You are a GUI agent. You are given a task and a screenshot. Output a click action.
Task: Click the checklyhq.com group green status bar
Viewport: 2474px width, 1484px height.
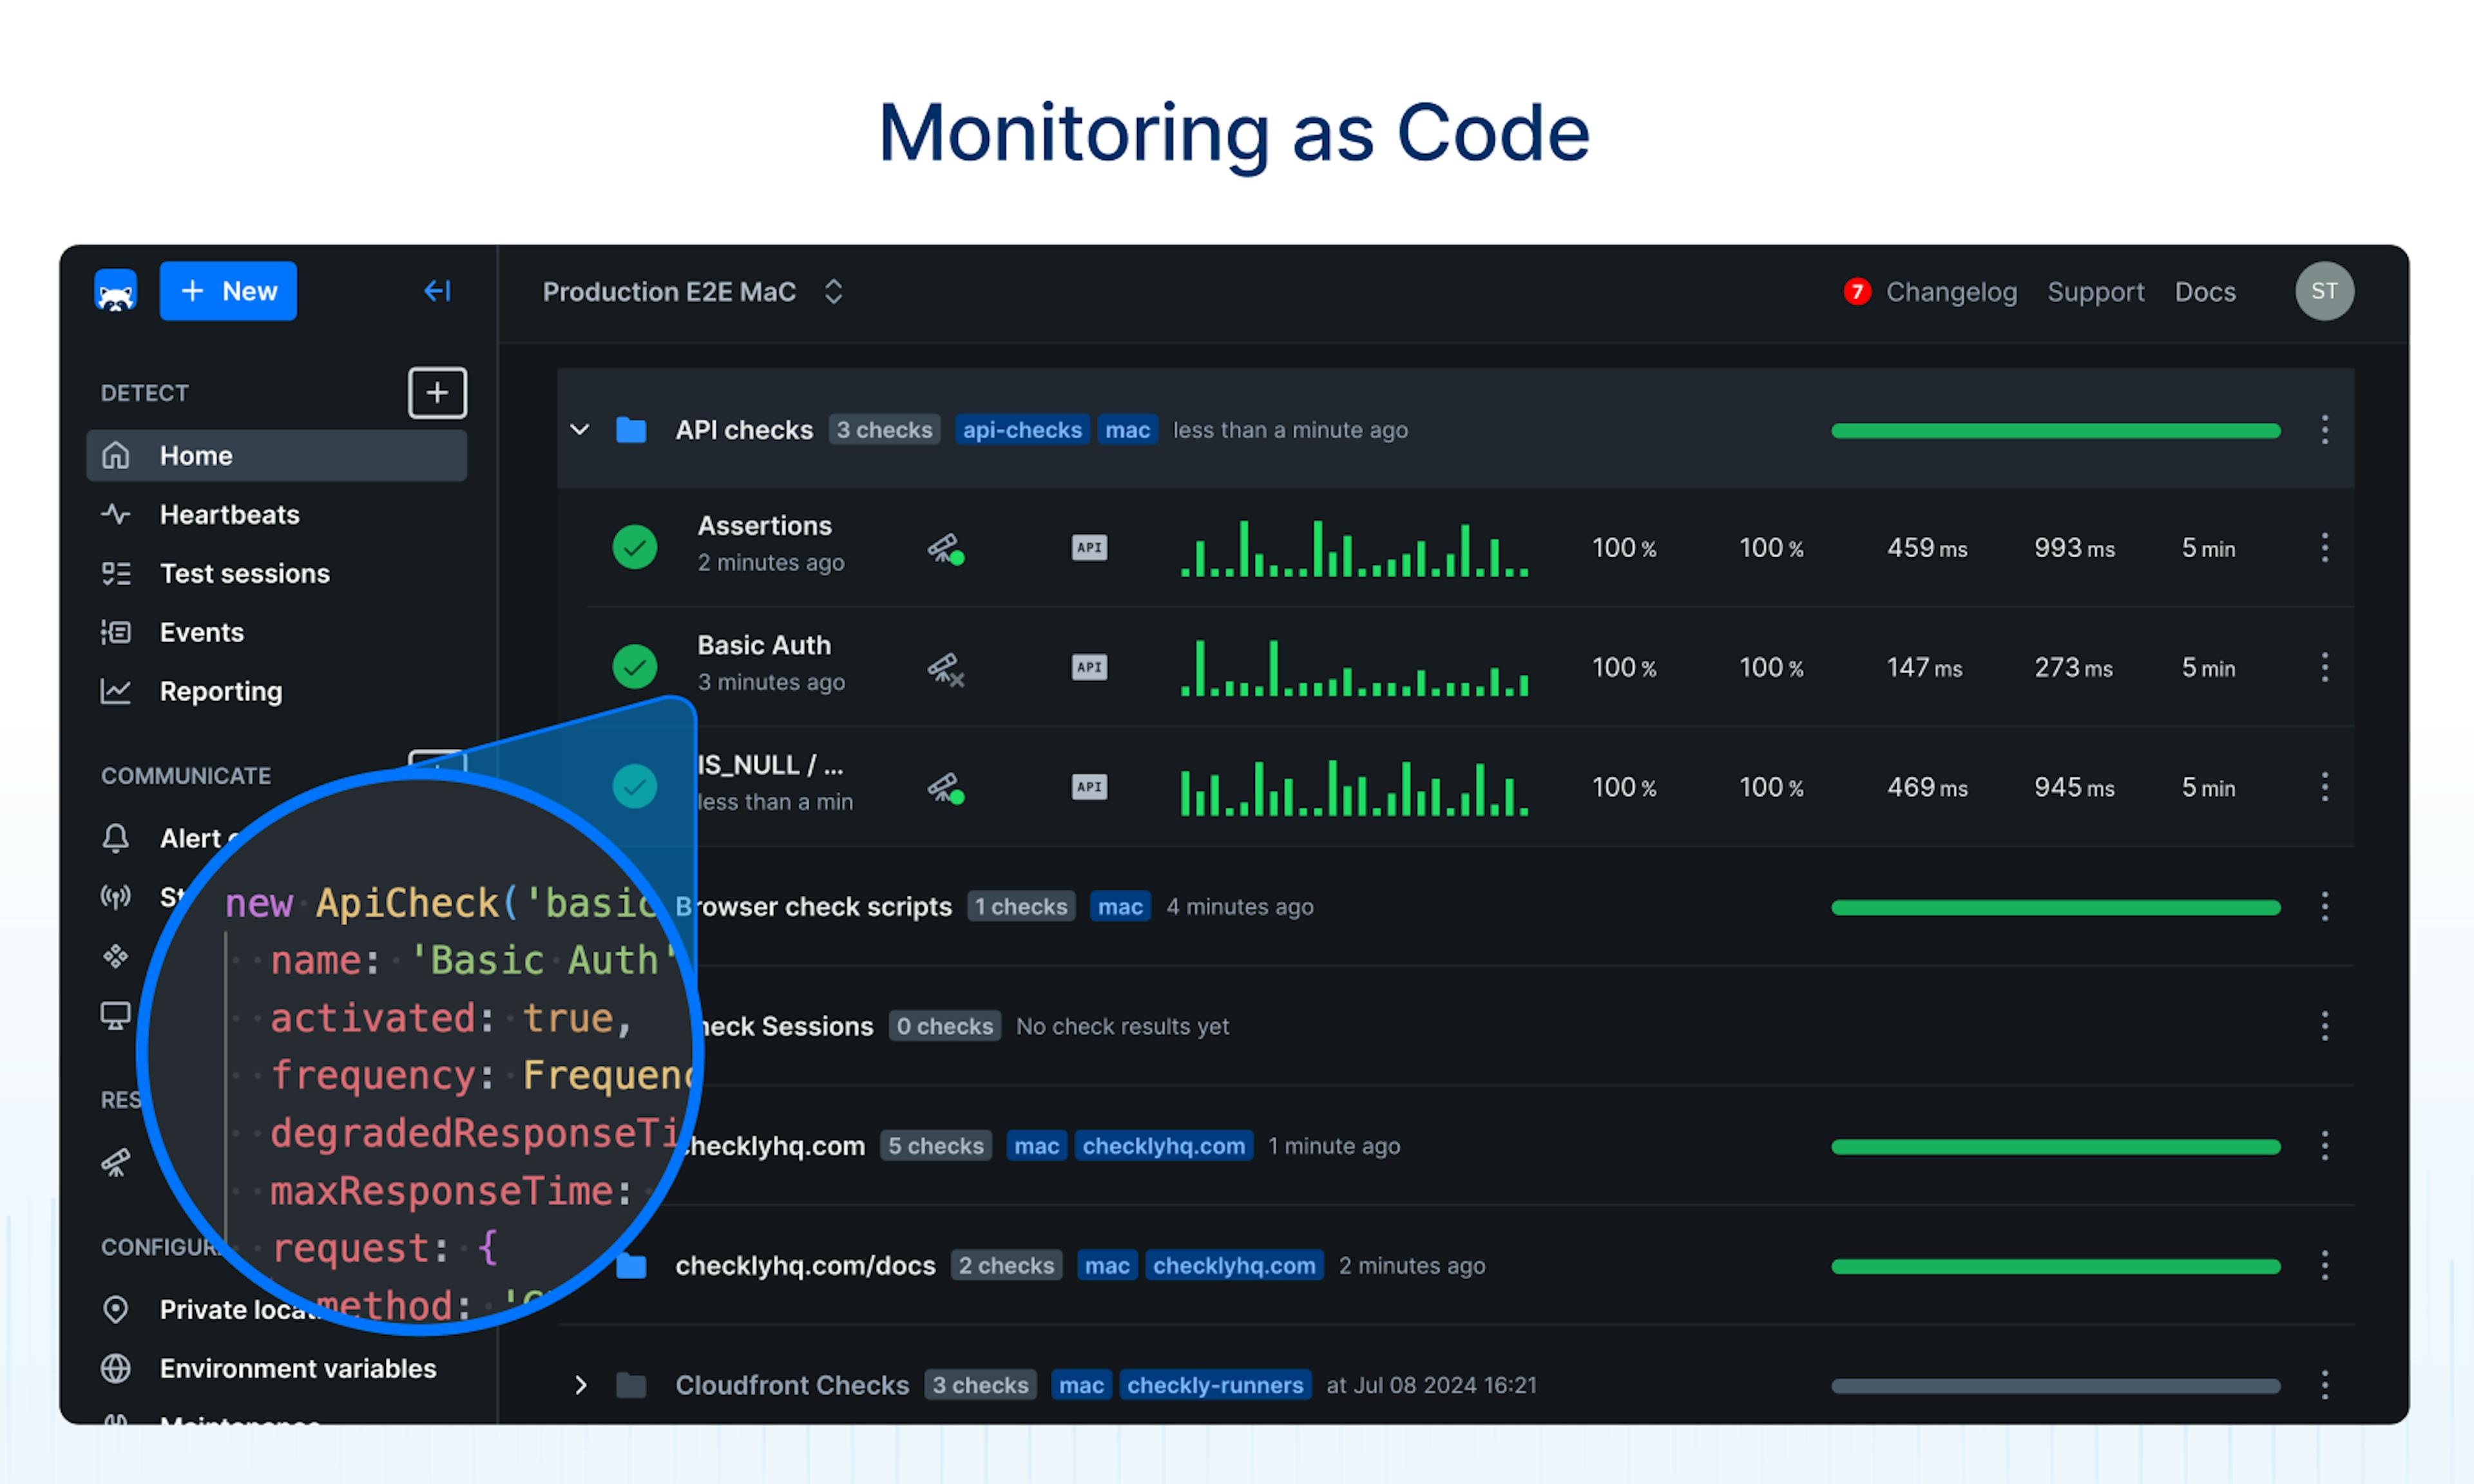[x=2055, y=1147]
